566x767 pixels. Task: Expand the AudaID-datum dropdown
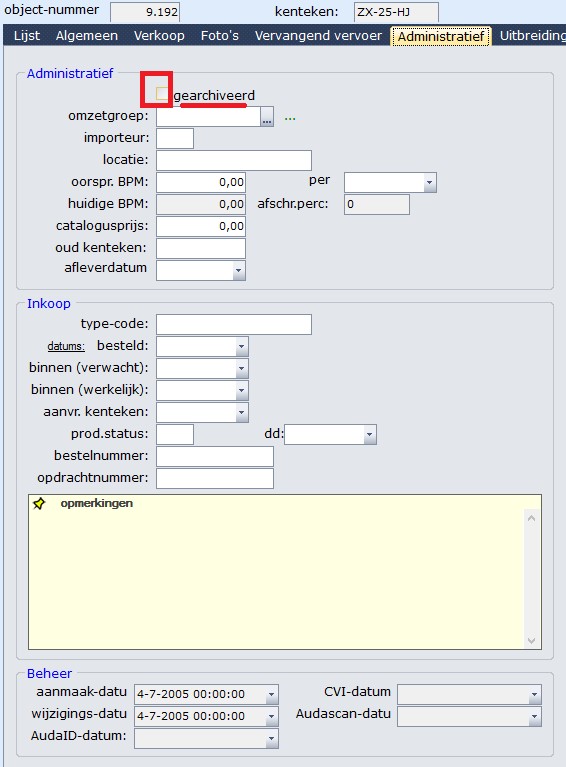point(272,739)
